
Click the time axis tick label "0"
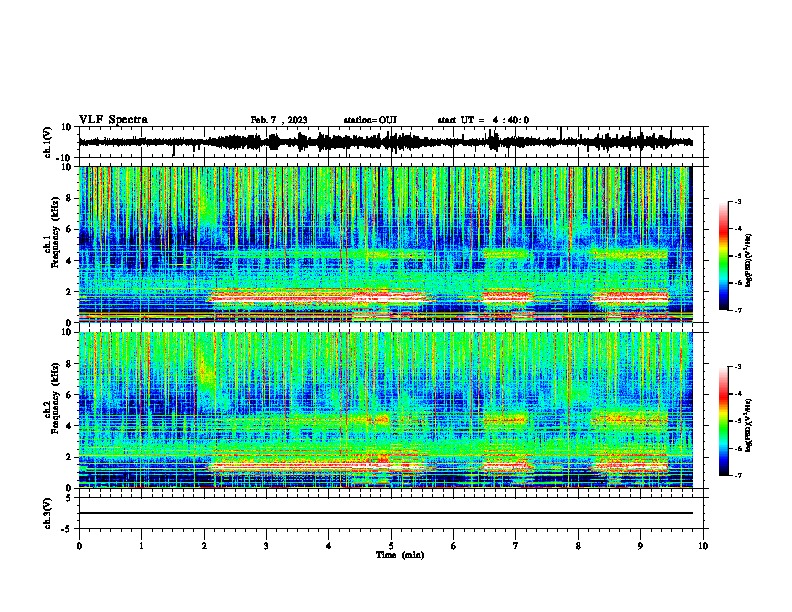click(x=79, y=546)
